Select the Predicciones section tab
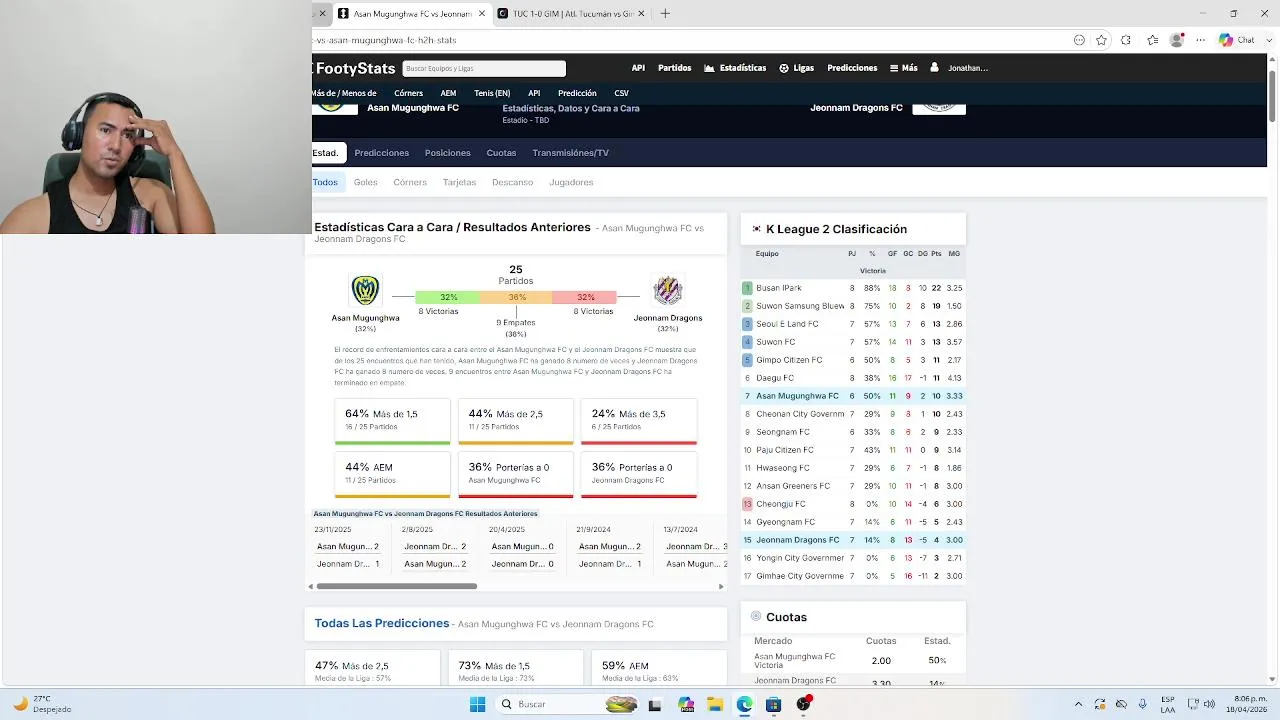Screen dimensions: 1280x720 click(382, 153)
